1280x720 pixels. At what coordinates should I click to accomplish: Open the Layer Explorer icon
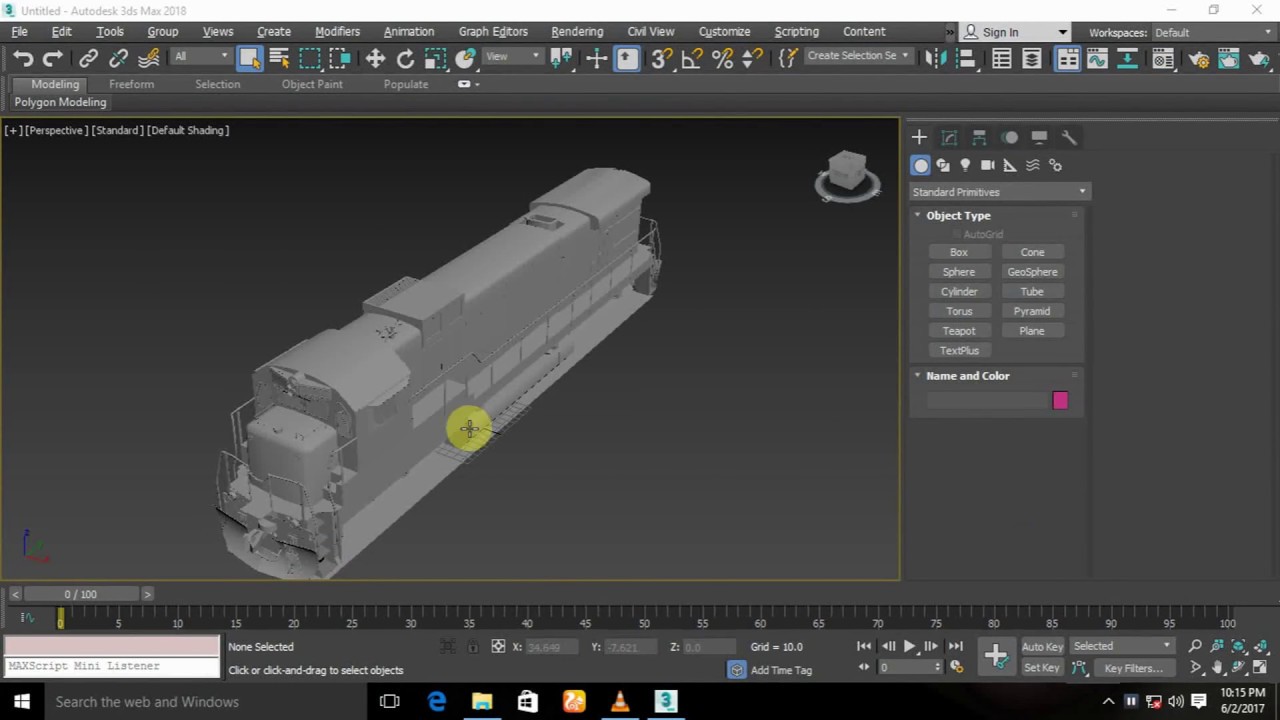[1032, 59]
